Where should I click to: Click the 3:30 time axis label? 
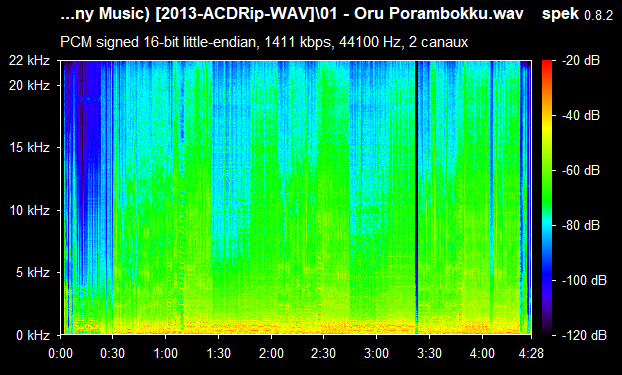(429, 353)
